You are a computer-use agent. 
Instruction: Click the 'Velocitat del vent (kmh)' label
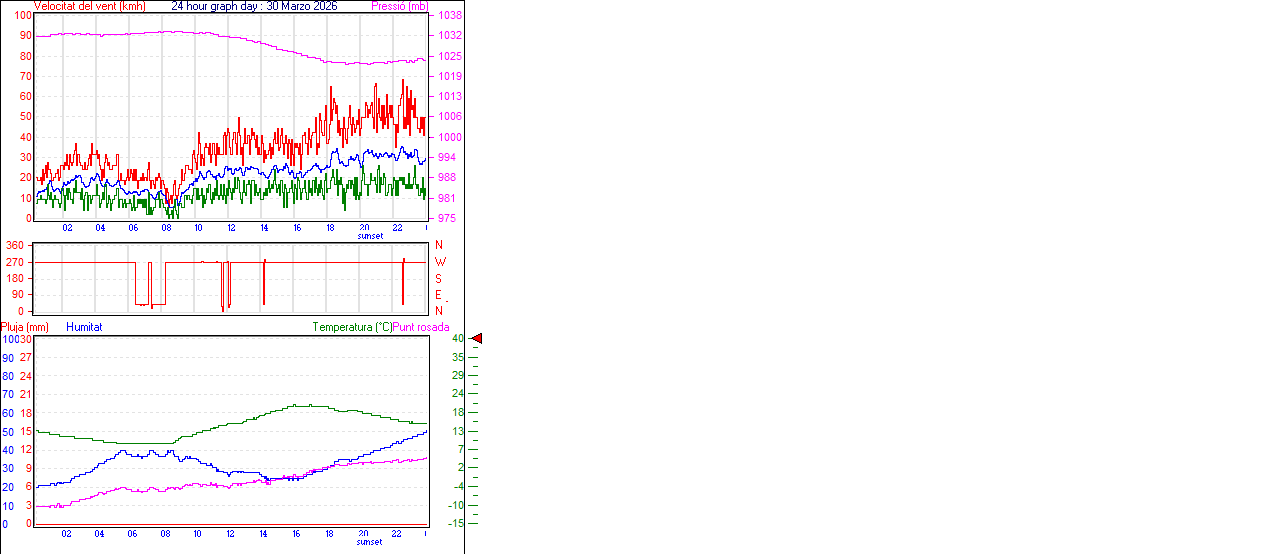89,6
